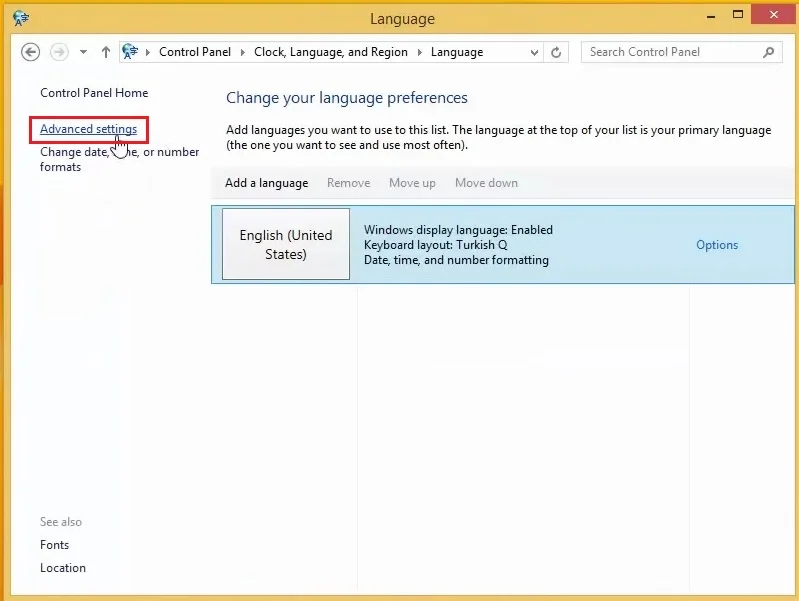Click Move up in the language toolbar
The height and width of the screenshot is (601, 799).
[x=412, y=182]
